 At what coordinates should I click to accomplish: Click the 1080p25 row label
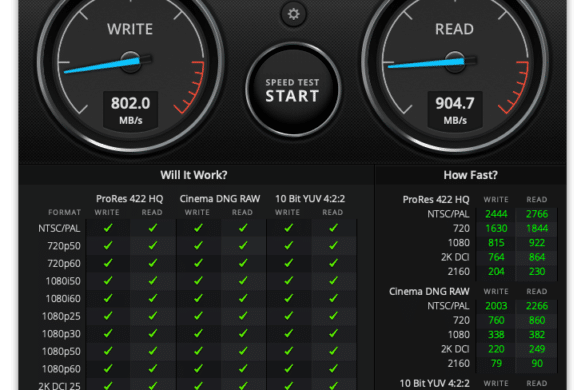[x=61, y=316]
